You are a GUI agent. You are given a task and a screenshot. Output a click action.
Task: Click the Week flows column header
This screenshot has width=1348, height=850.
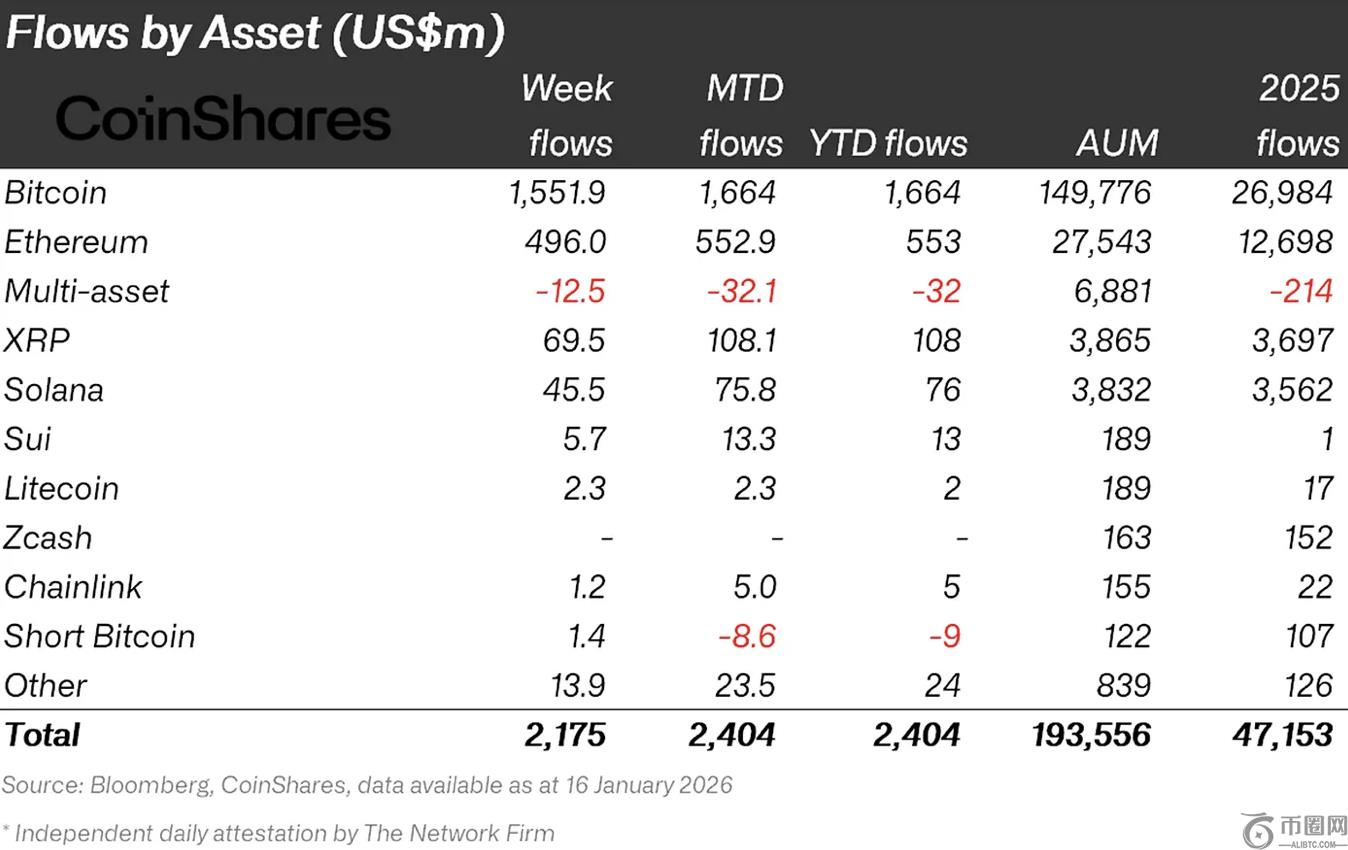568,115
